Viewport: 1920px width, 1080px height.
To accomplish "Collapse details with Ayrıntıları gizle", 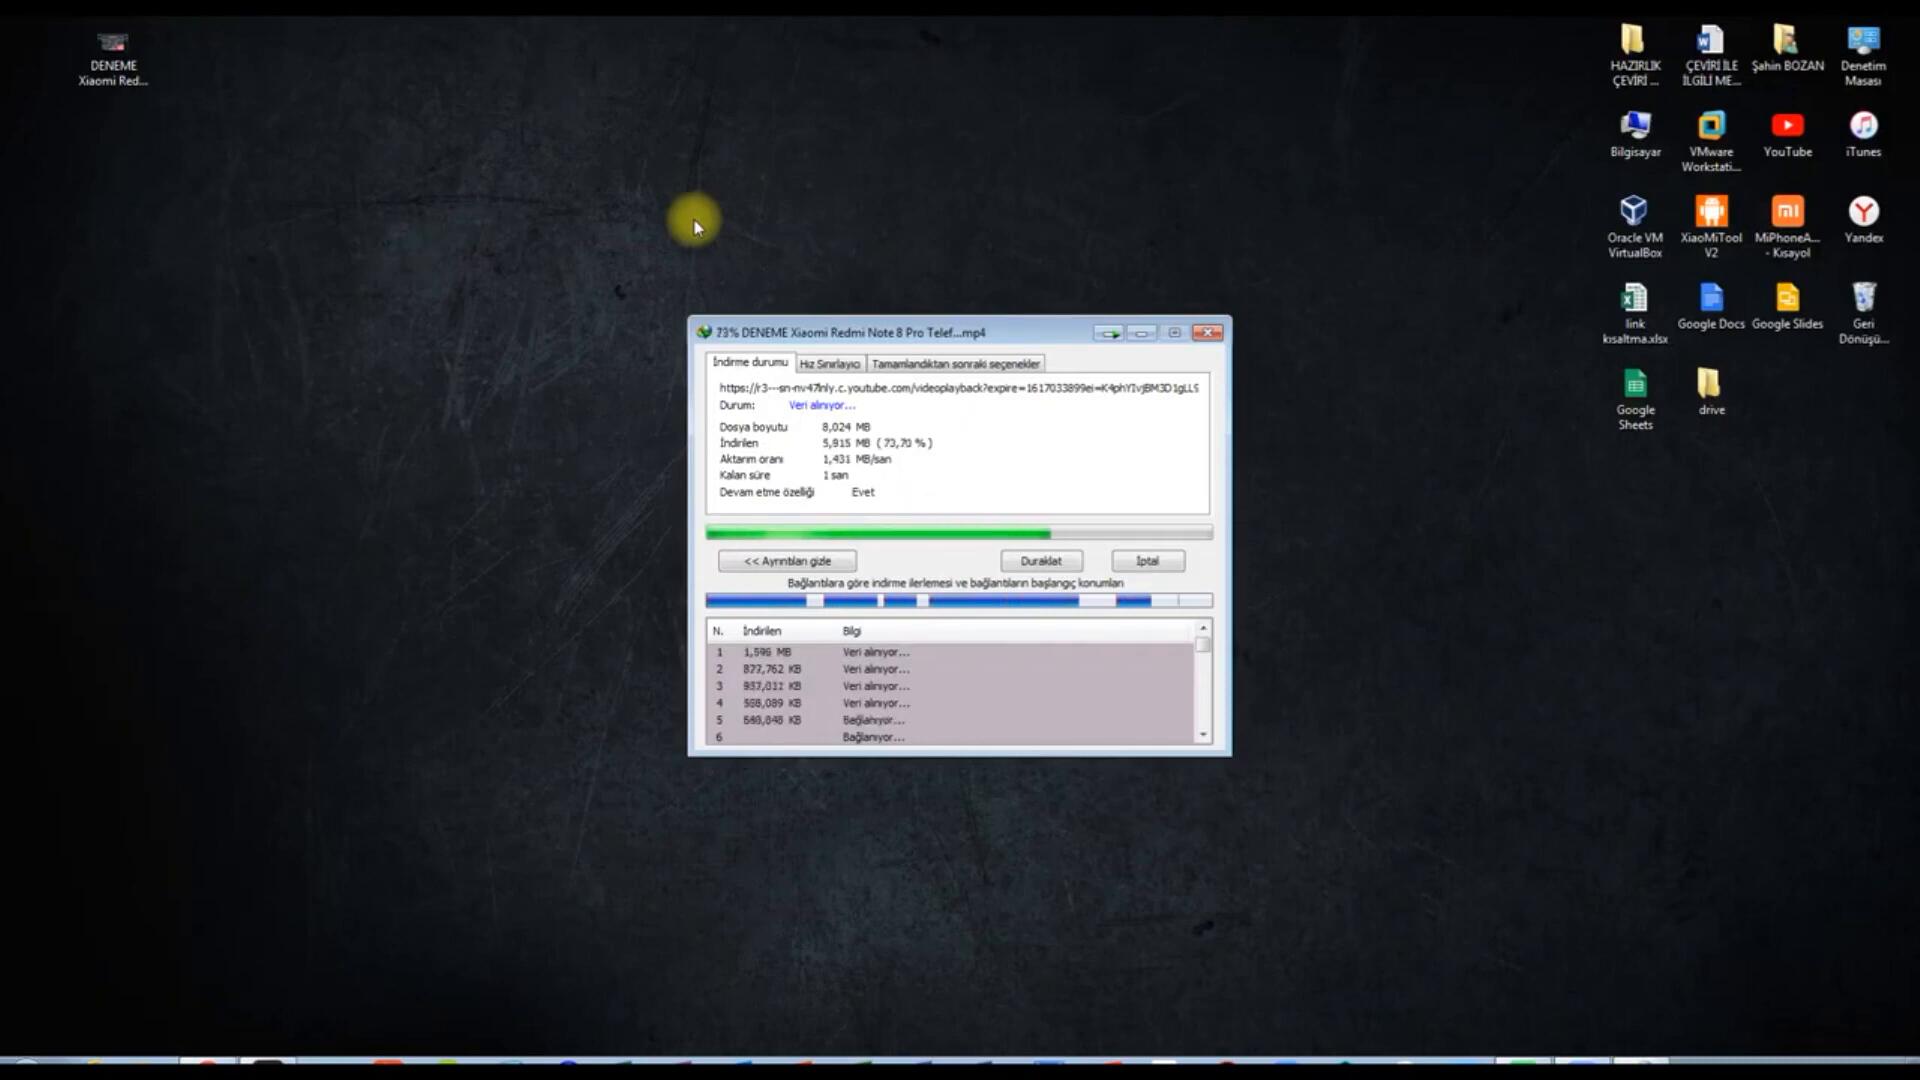I will (787, 561).
